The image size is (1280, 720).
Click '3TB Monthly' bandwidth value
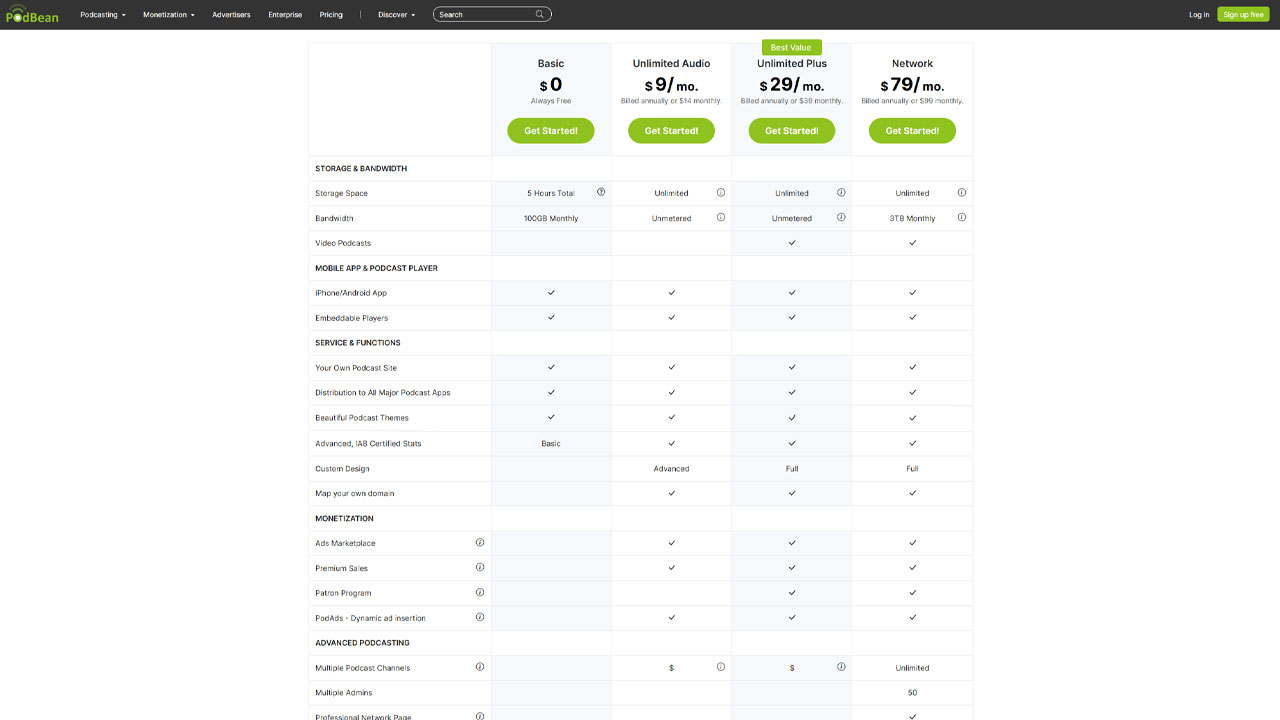(x=912, y=218)
